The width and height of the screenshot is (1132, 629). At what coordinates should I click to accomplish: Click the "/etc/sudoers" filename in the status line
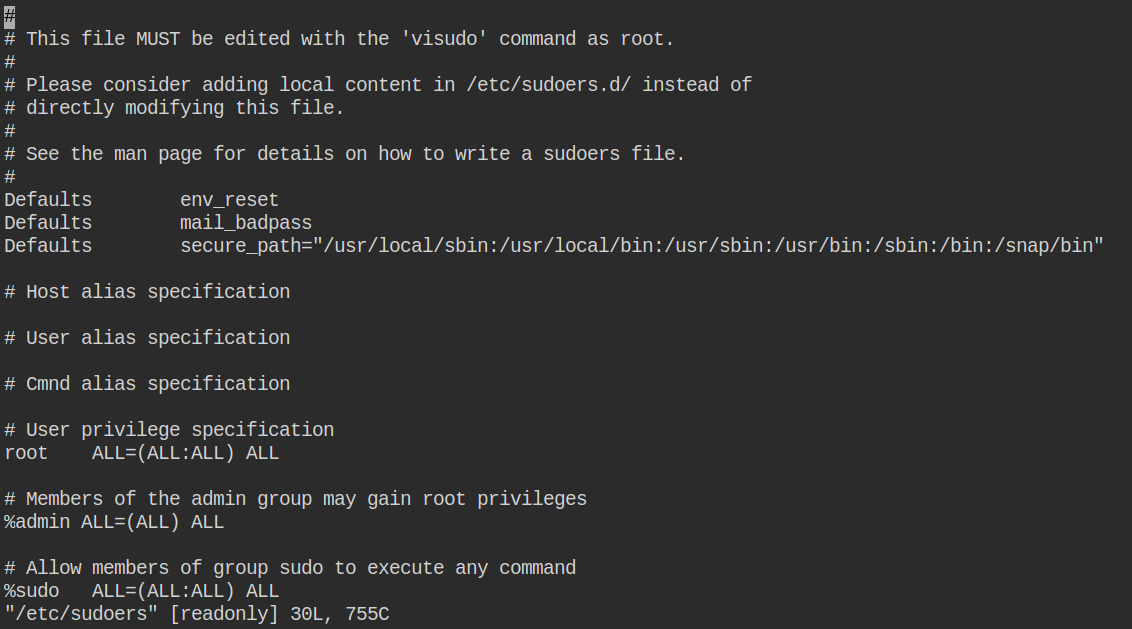pos(75,614)
